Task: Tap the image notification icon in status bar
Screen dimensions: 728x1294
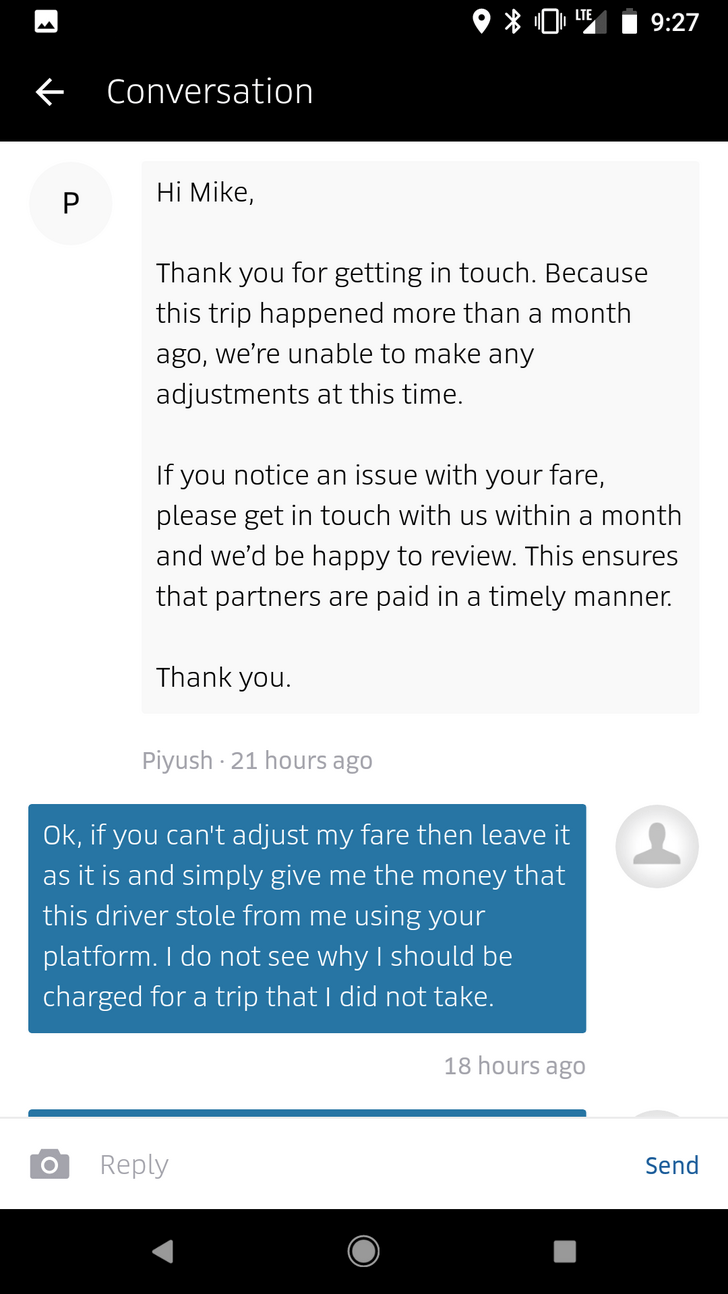Action: pyautogui.click(x=46, y=22)
